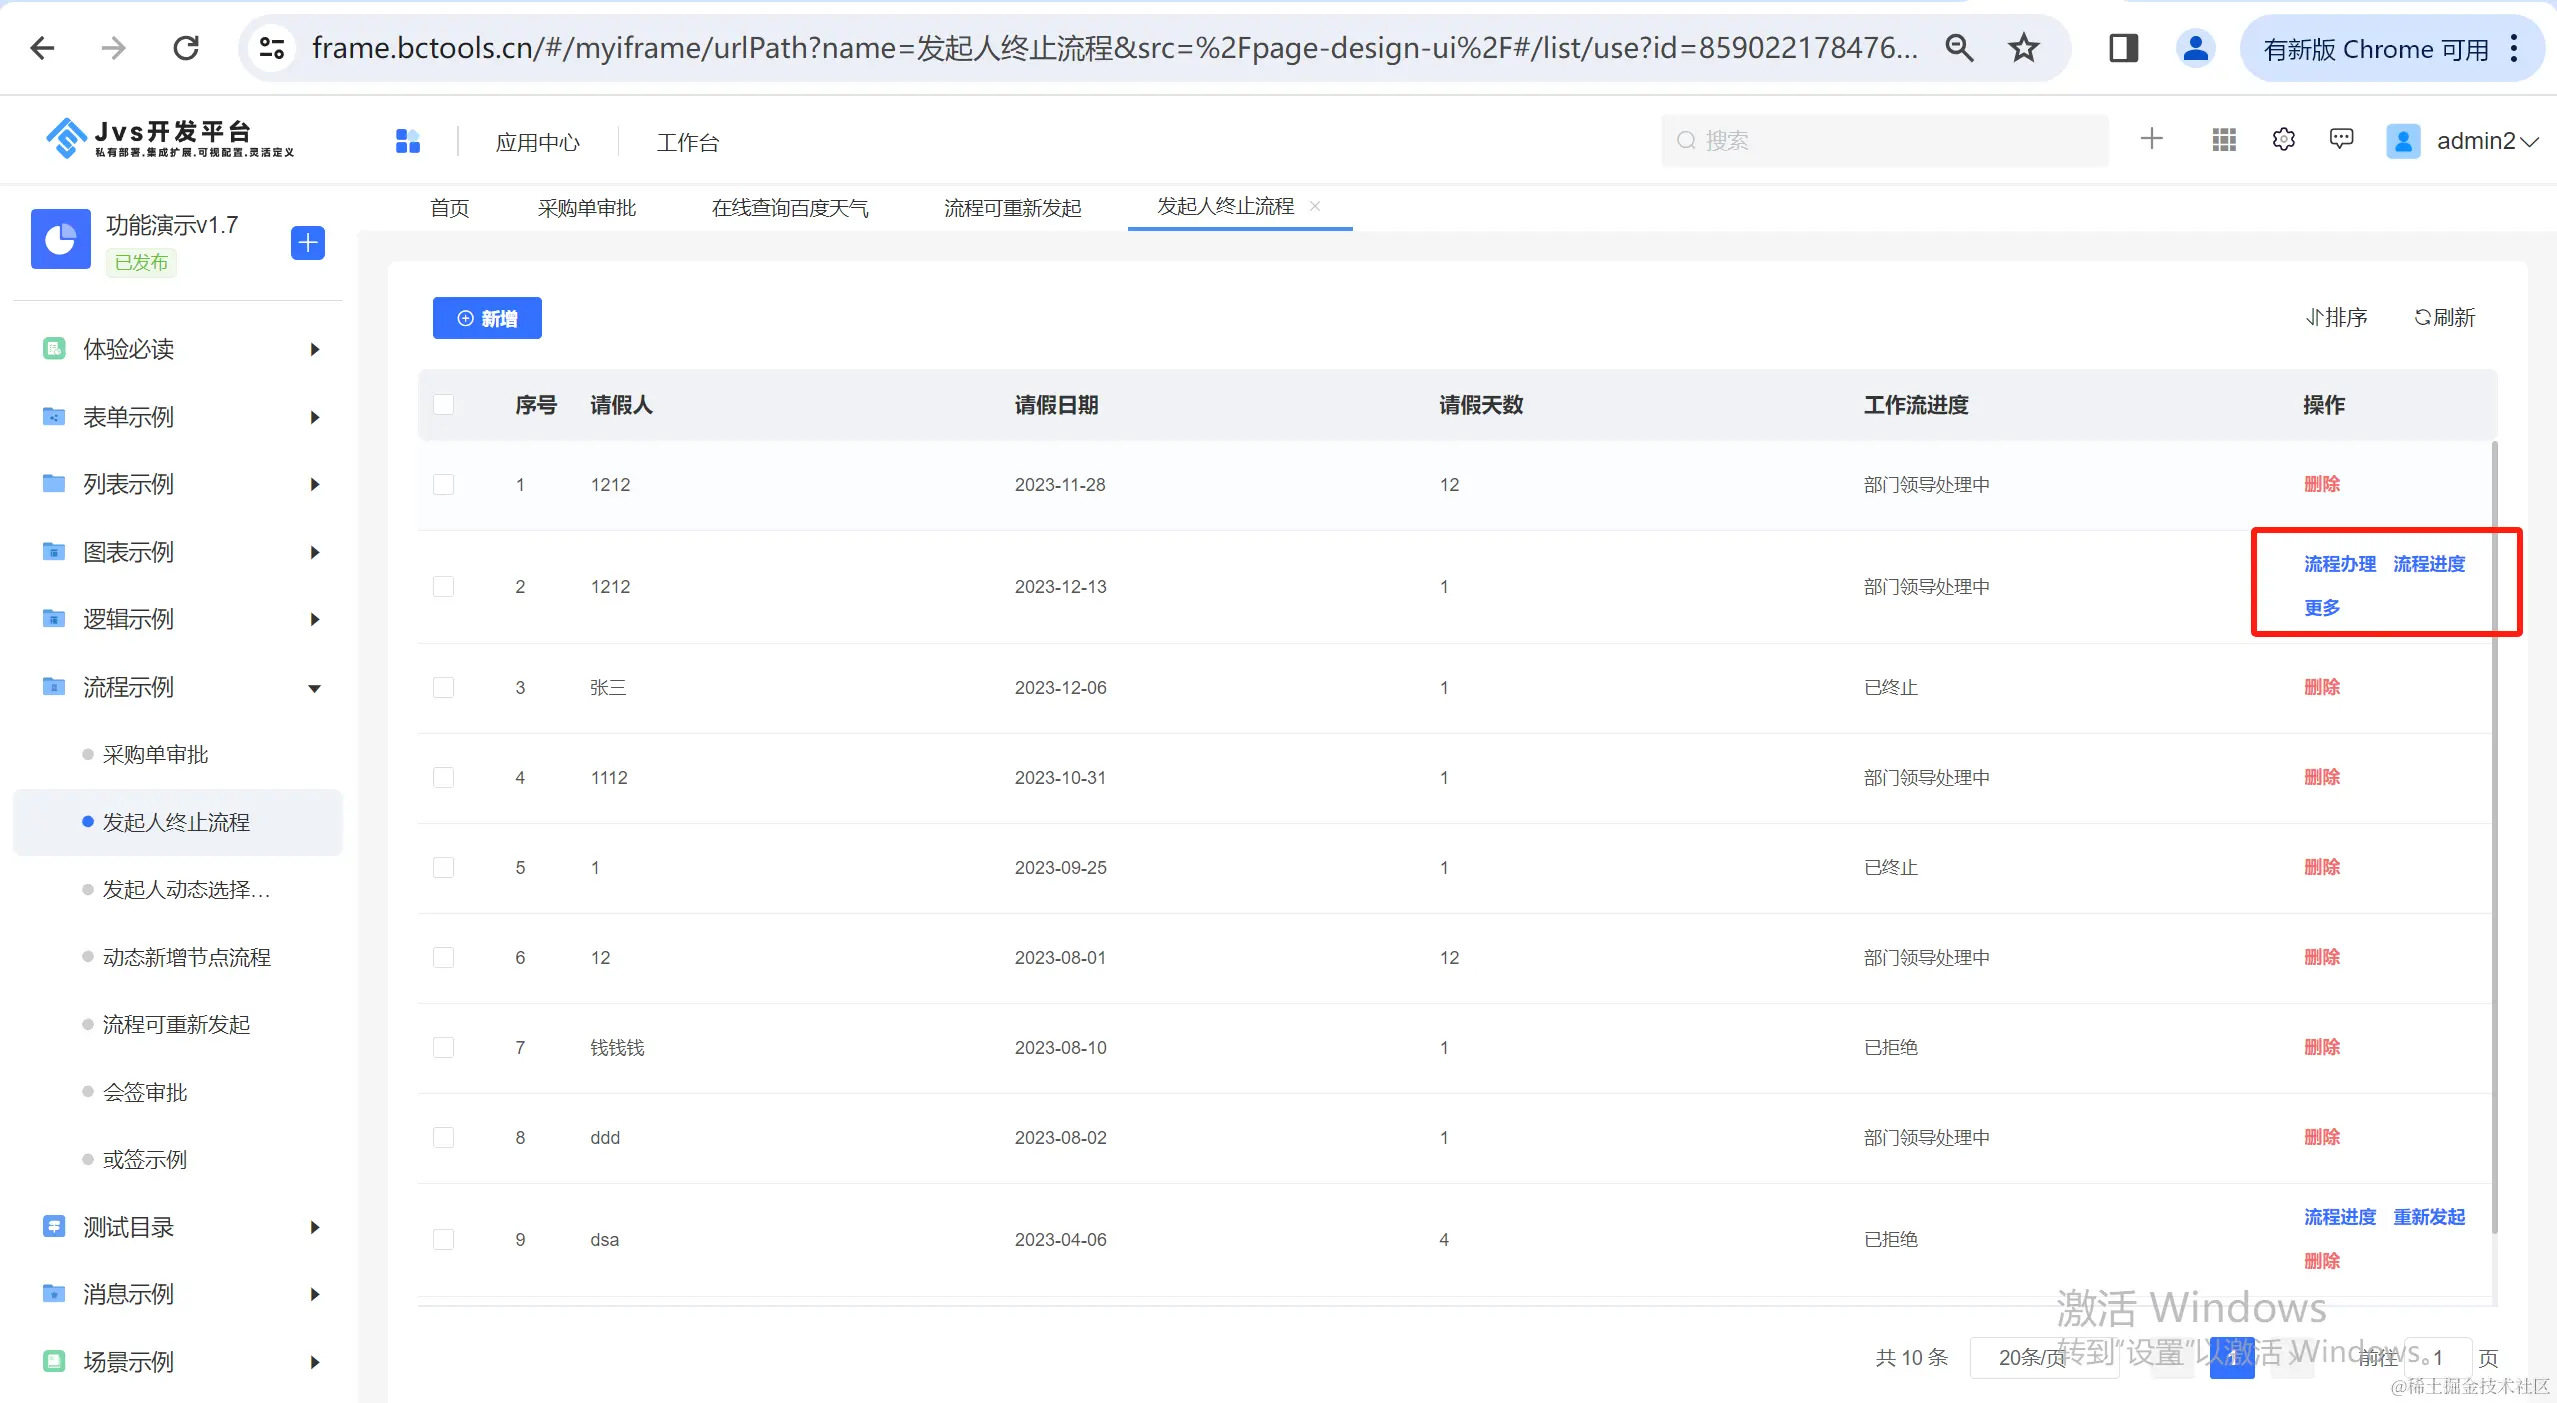Open the settings gear icon

(2283, 140)
